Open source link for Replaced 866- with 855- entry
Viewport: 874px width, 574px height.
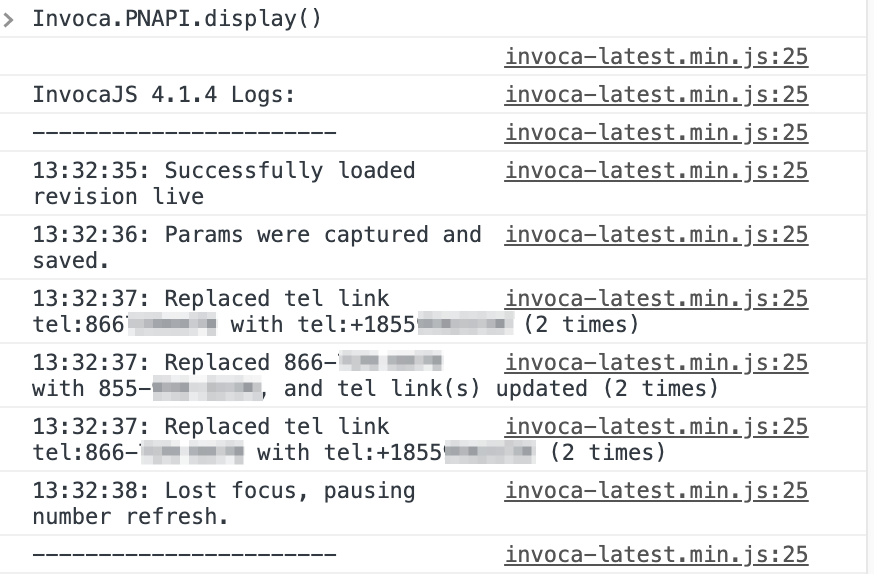(x=656, y=363)
